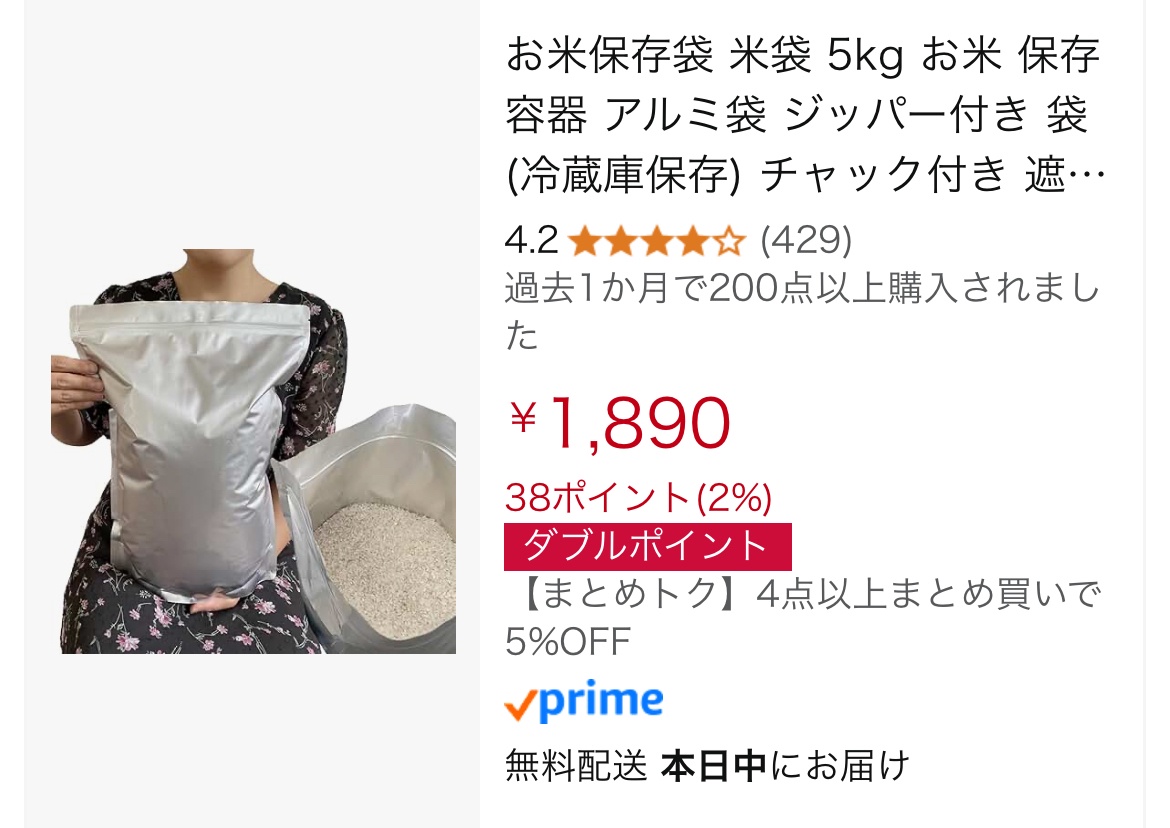The width and height of the screenshot is (1170, 828).
Task: Click the ￥1,890 price
Action: pyautogui.click(x=619, y=423)
